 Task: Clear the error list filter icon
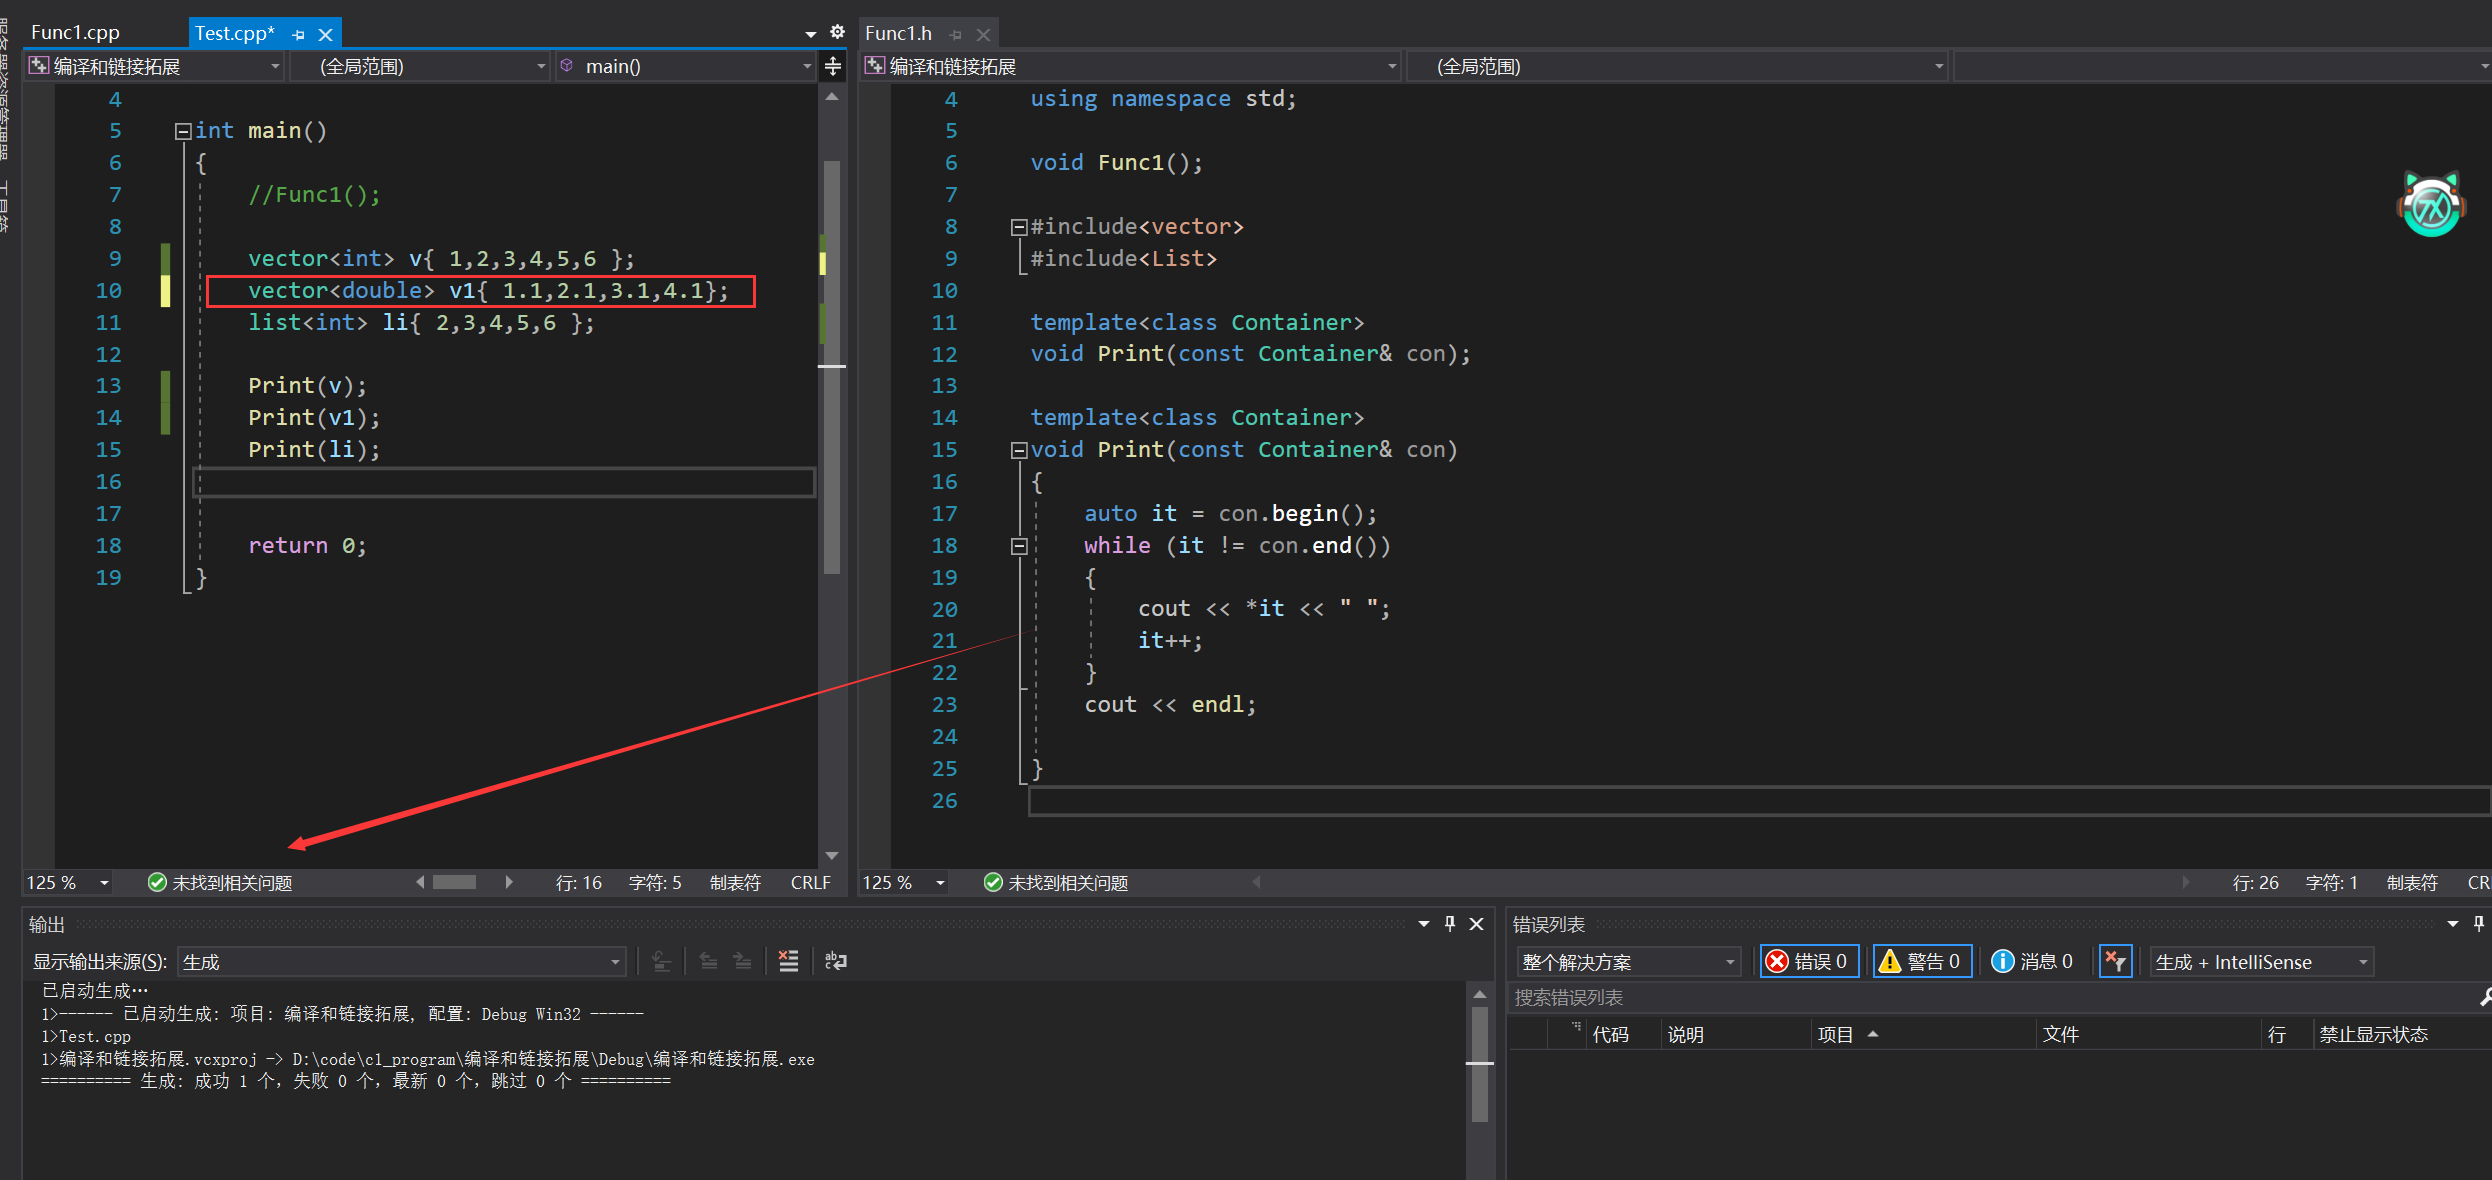(x=2115, y=961)
